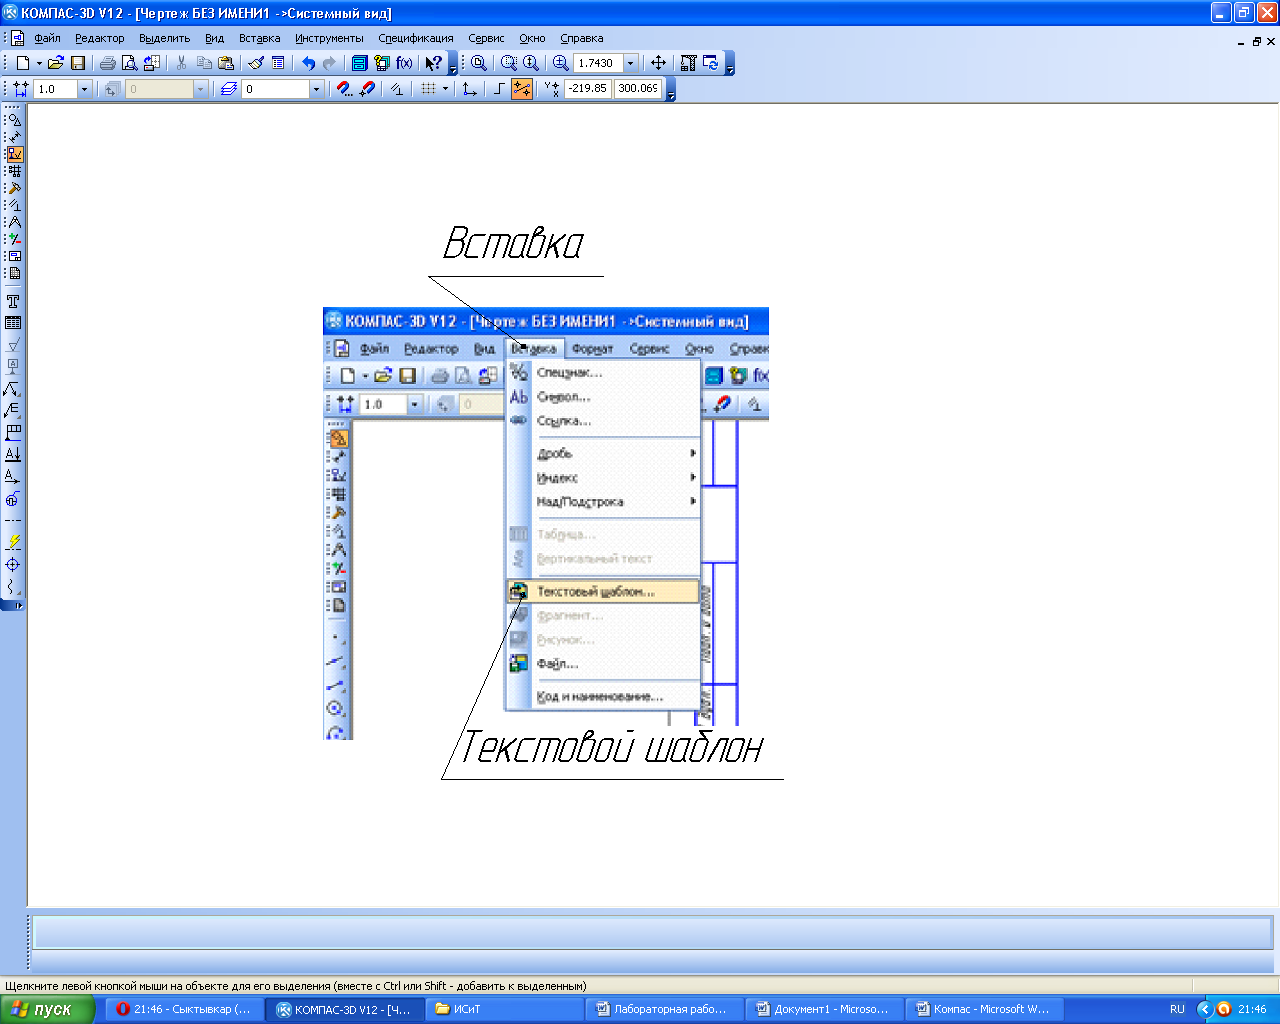Click the Layers manager icon
This screenshot has height=1024, width=1280.
pyautogui.click(x=229, y=89)
